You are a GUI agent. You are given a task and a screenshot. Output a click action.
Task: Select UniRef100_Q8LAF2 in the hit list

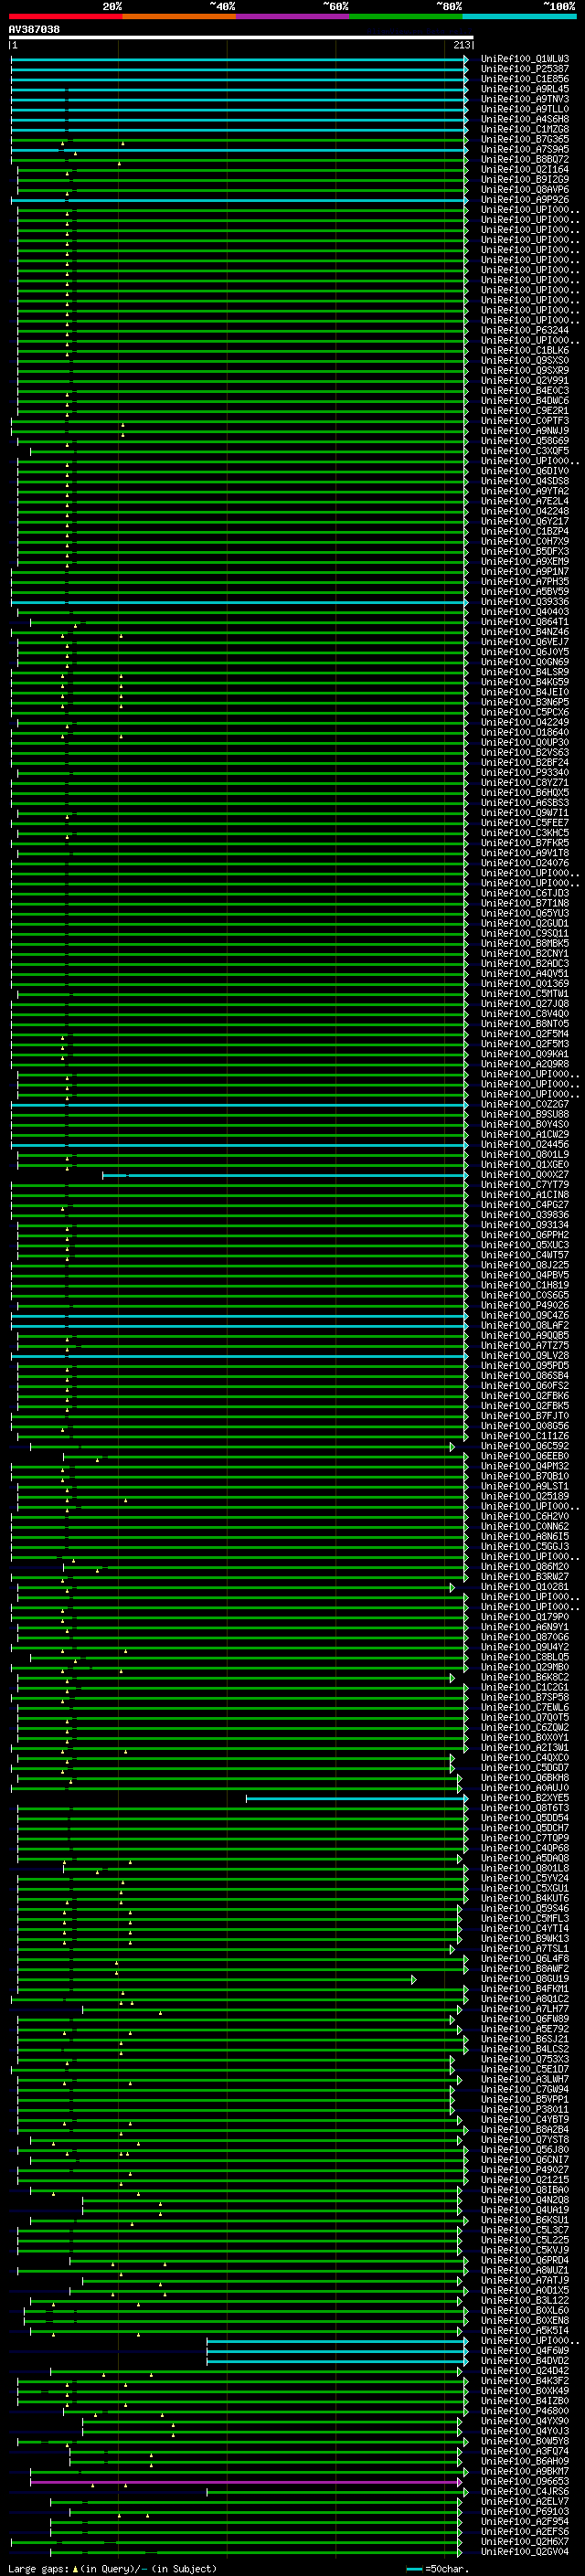(524, 1325)
